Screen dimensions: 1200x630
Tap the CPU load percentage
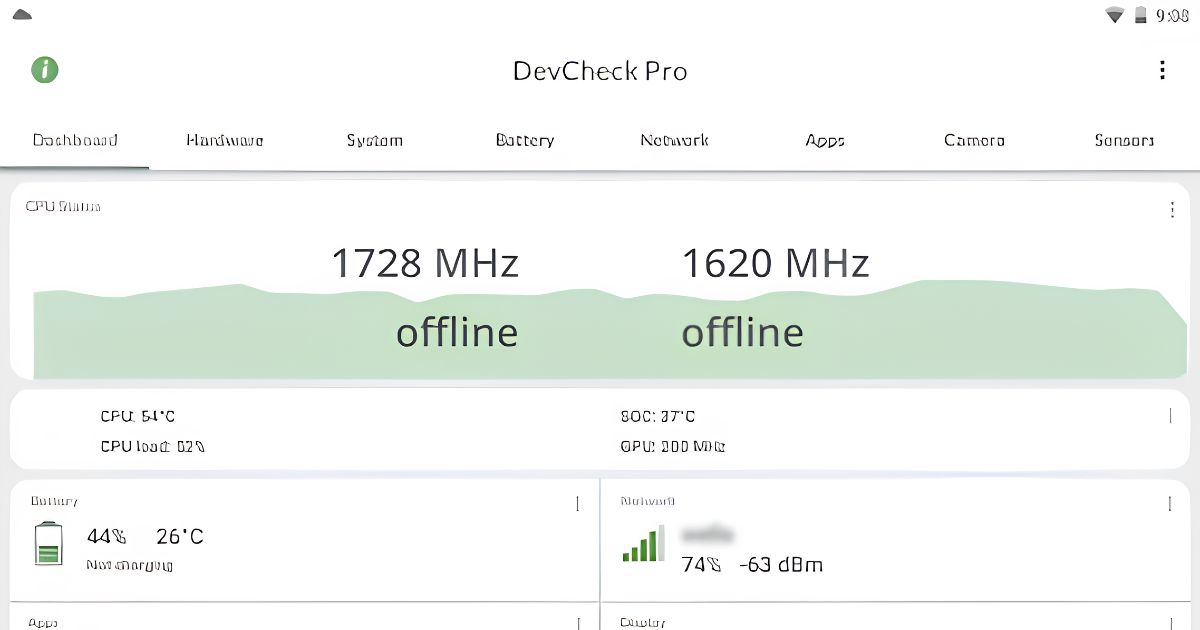click(x=153, y=446)
